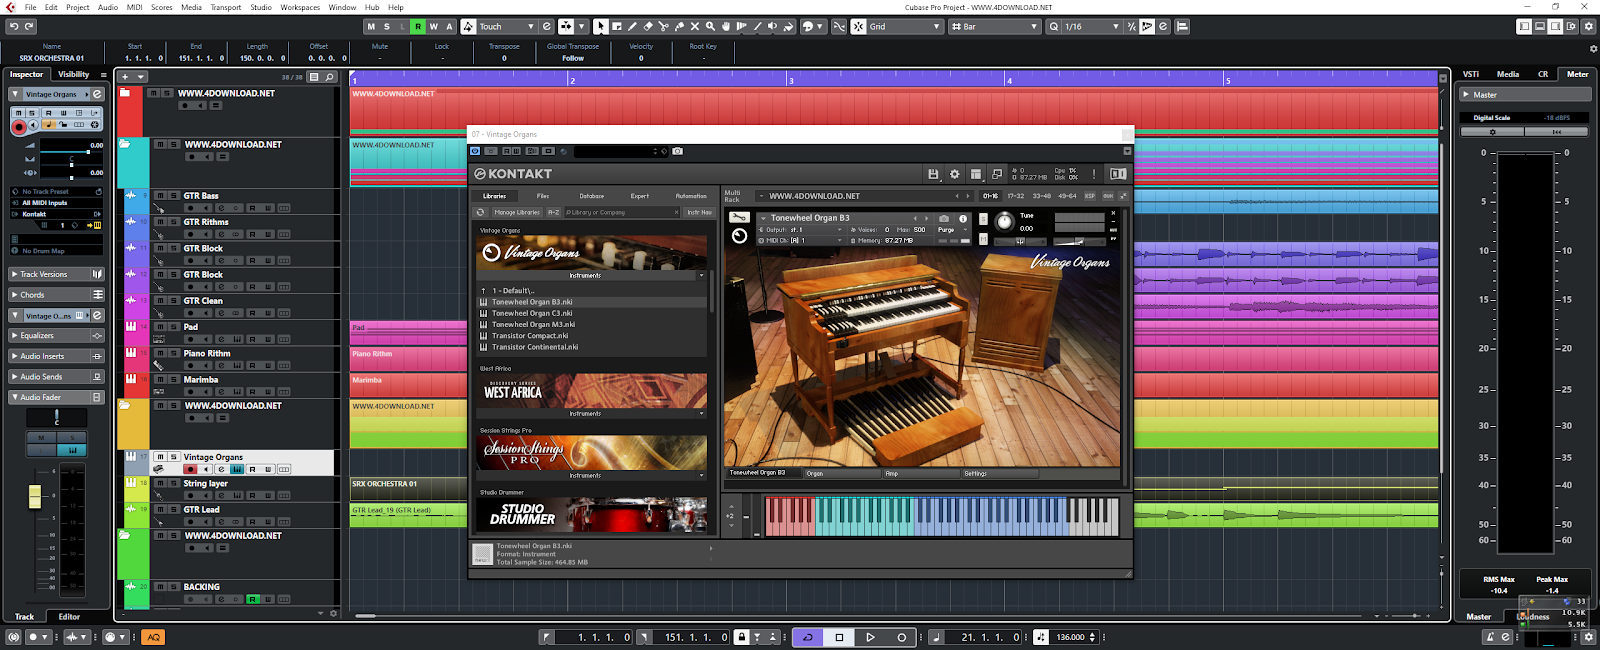Solo the Marimba track
This screenshot has height=650, width=1600.
click(x=173, y=380)
